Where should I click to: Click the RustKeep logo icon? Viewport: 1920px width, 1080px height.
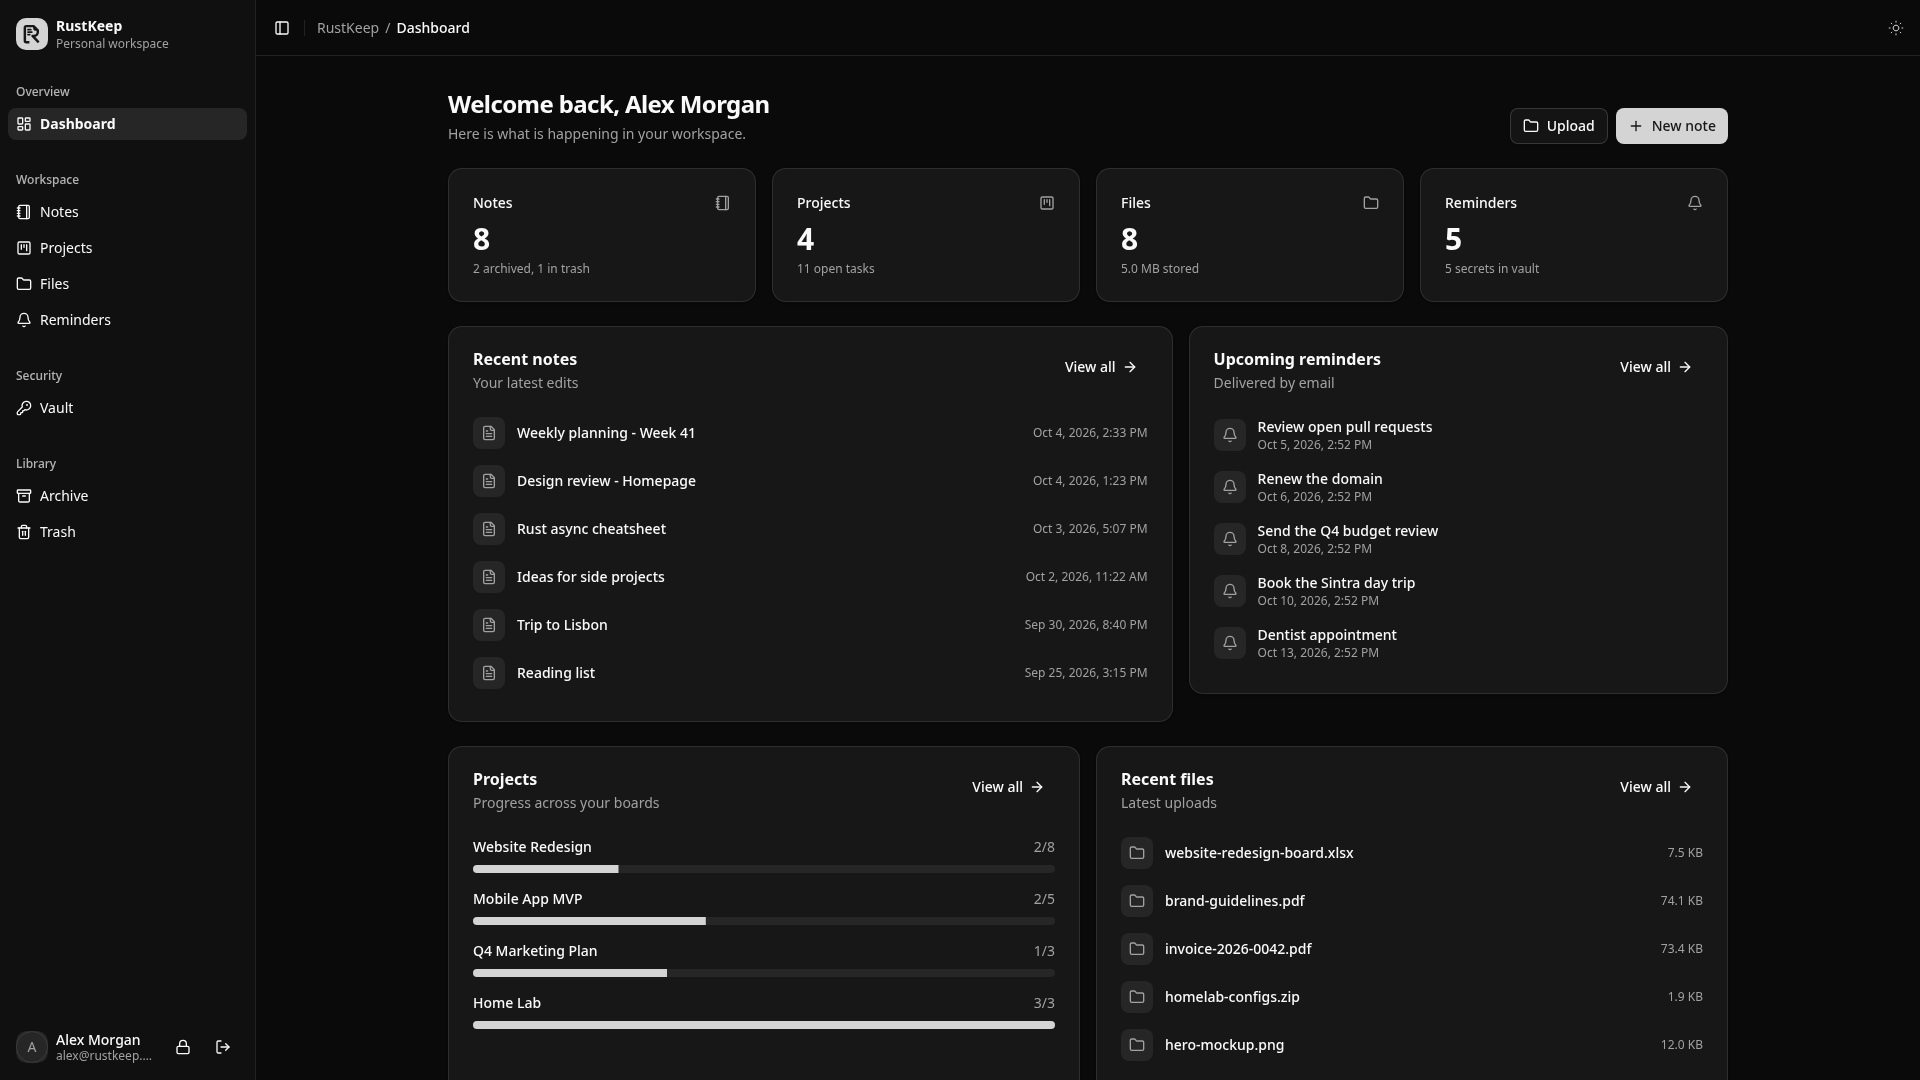click(x=32, y=34)
